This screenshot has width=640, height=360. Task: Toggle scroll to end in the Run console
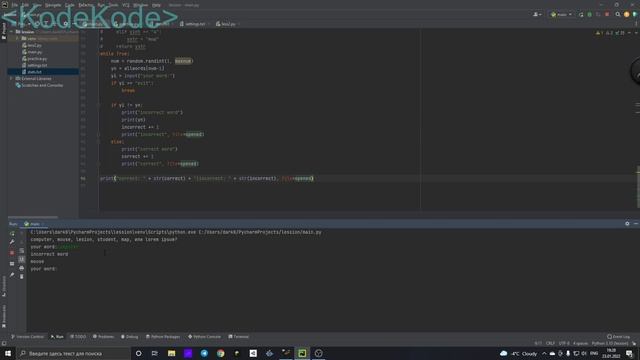[22, 259]
